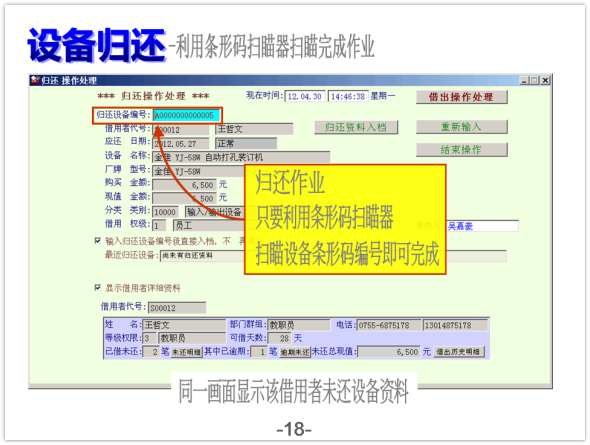The image size is (590, 445).
Task: Focus the 归还设备编号 input field
Action: (x=187, y=115)
